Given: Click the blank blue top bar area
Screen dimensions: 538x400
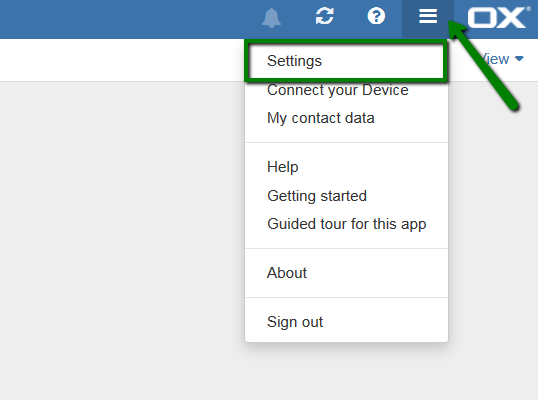Looking at the screenshot, I should tap(127, 19).
